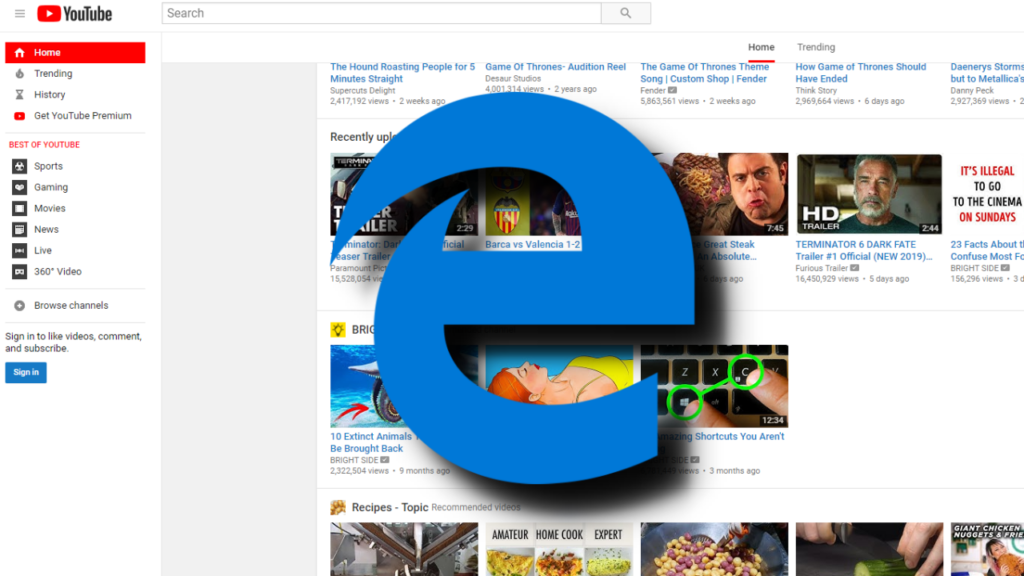Click the Browse channels plus icon
Image resolution: width=1024 pixels, height=576 pixels.
click(x=20, y=306)
